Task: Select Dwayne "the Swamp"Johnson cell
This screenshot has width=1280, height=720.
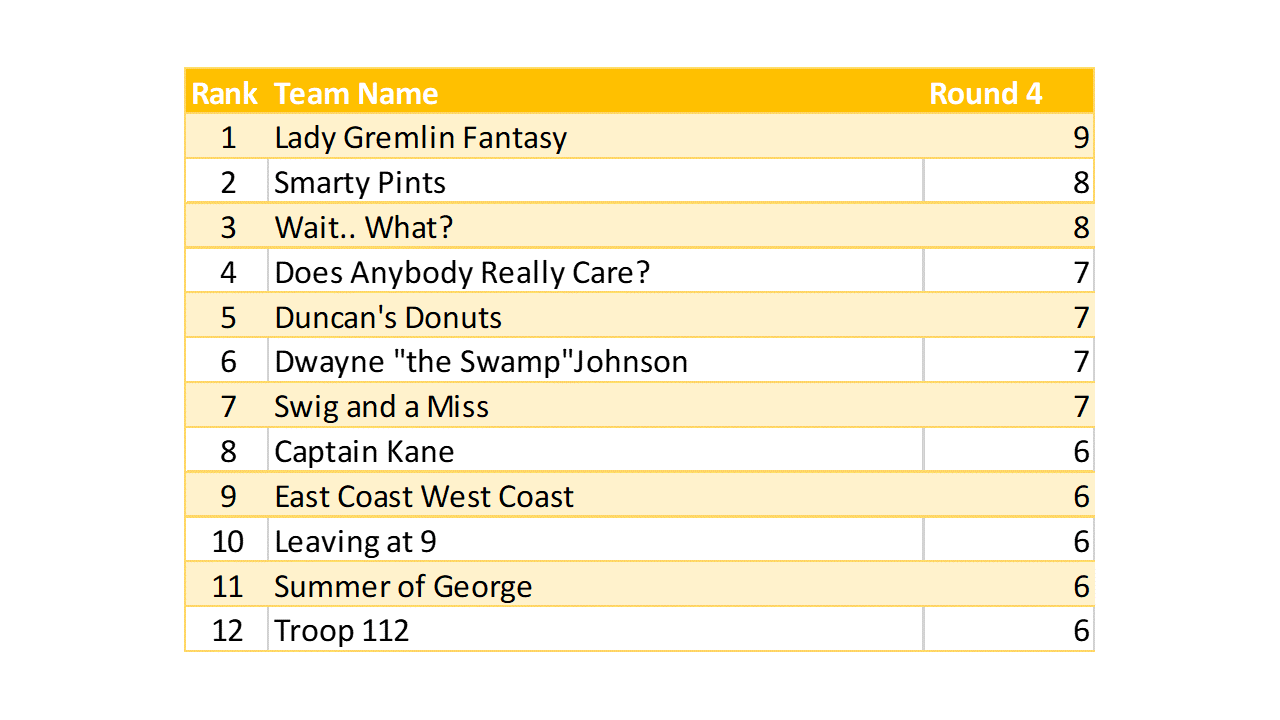Action: [481, 361]
